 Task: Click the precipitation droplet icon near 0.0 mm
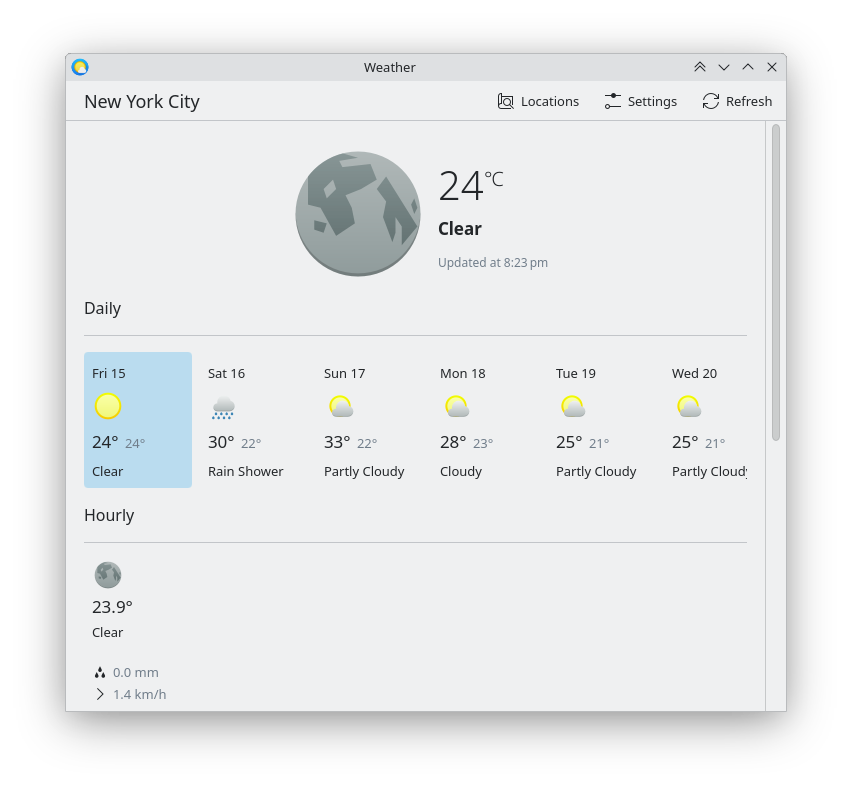100,672
